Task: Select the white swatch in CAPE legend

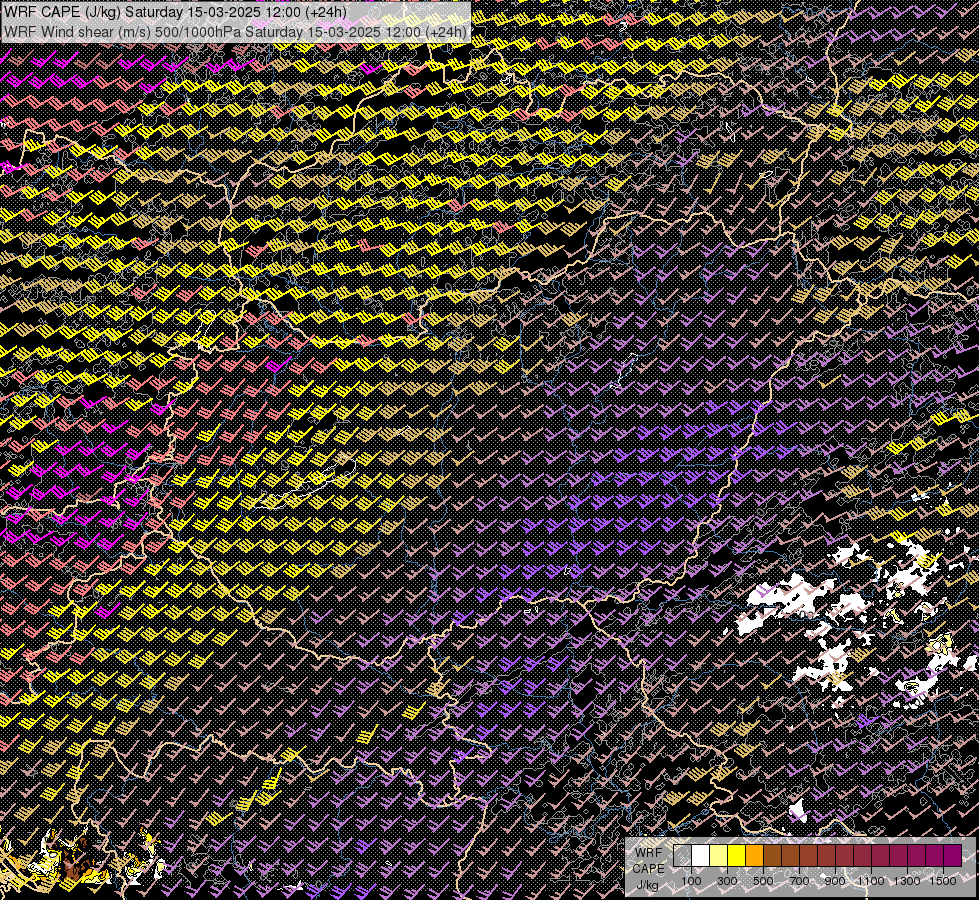Action: click(x=701, y=855)
